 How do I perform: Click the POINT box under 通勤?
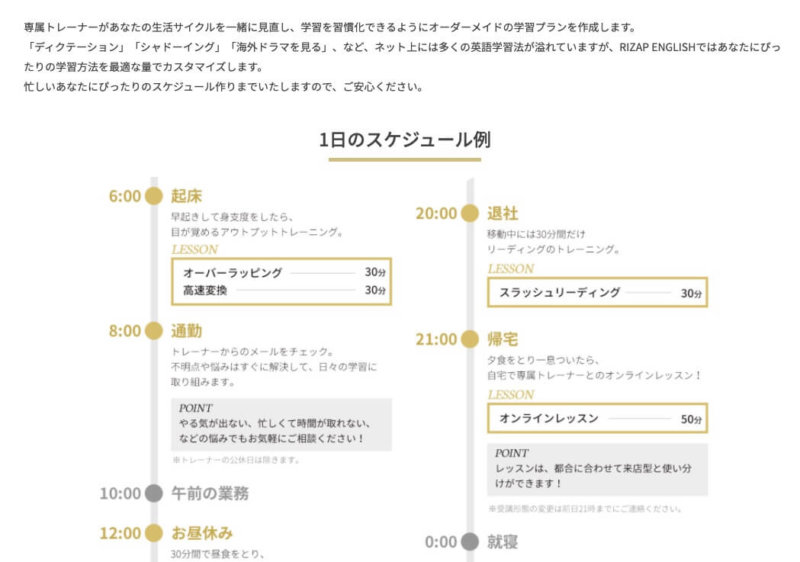(281, 424)
